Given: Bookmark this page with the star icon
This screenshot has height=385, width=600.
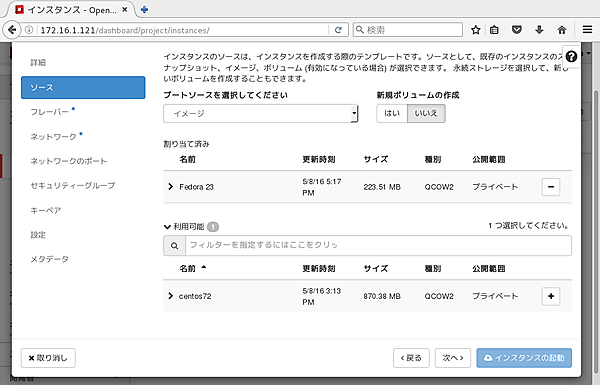Looking at the screenshot, I should [x=476, y=30].
